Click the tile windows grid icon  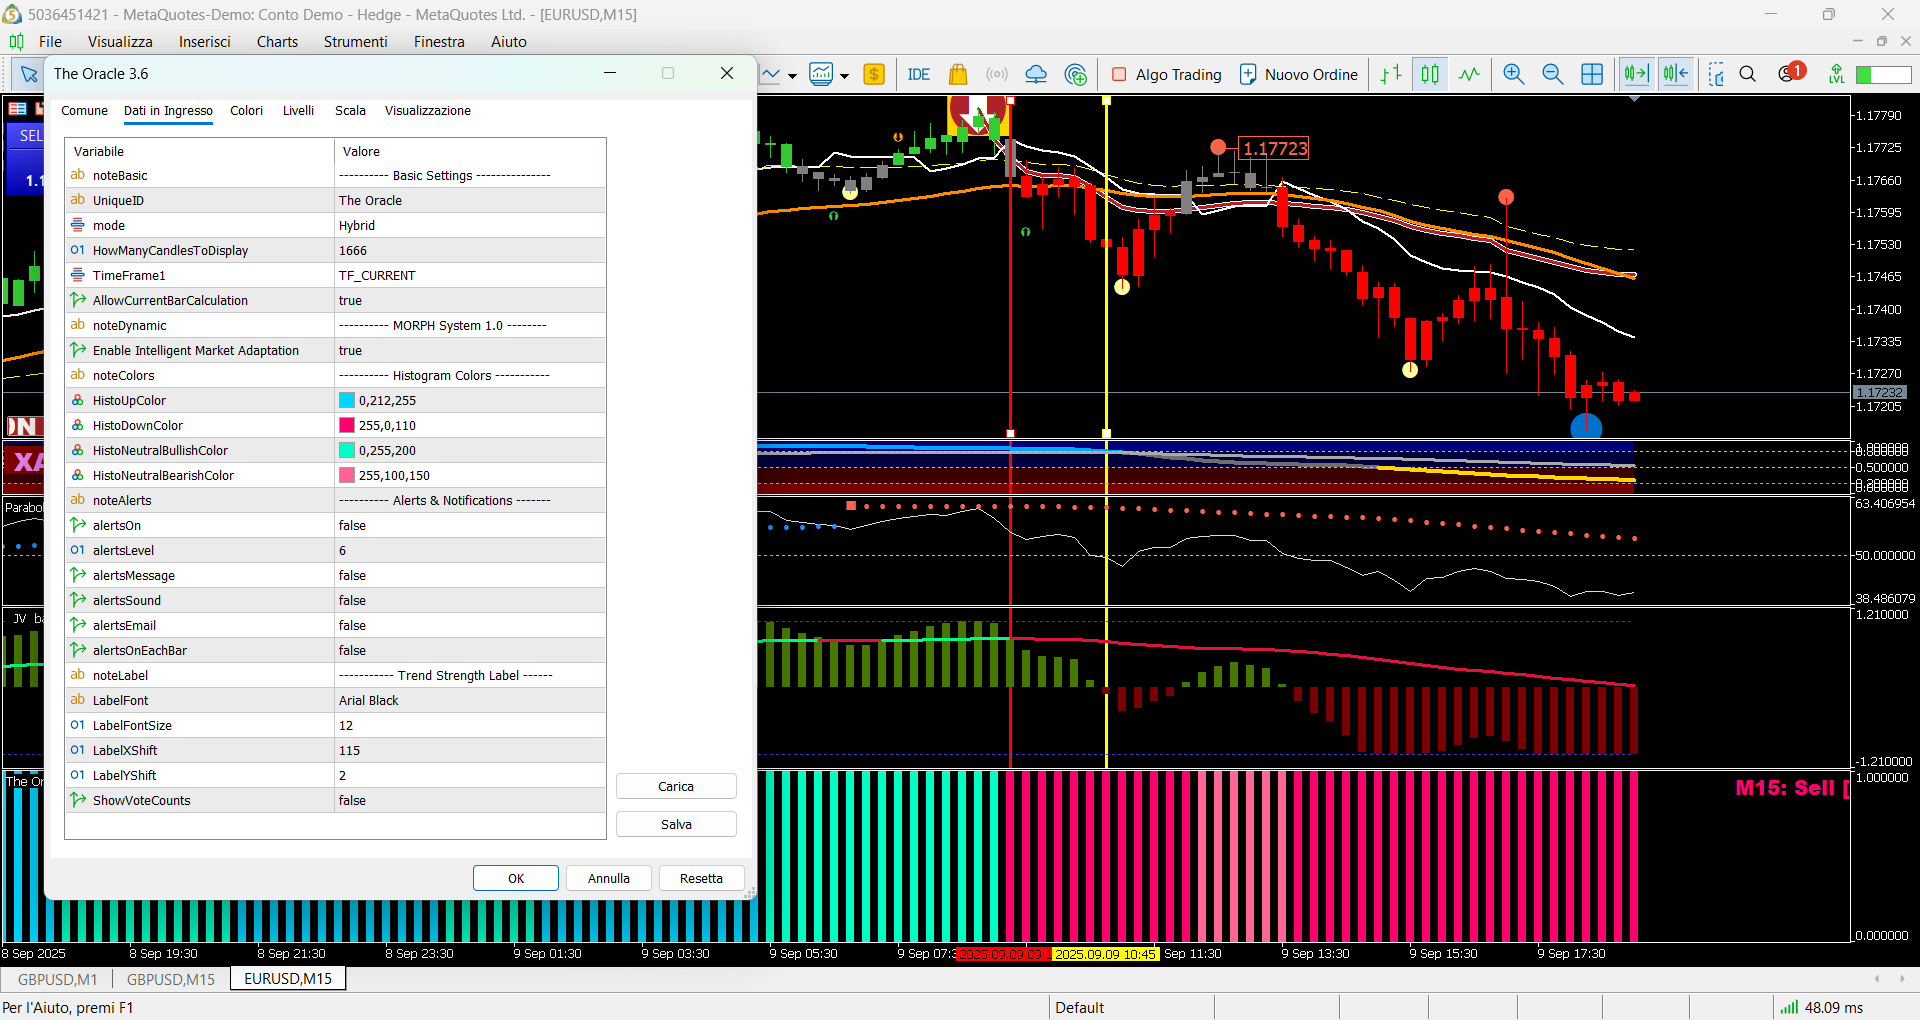click(1592, 74)
